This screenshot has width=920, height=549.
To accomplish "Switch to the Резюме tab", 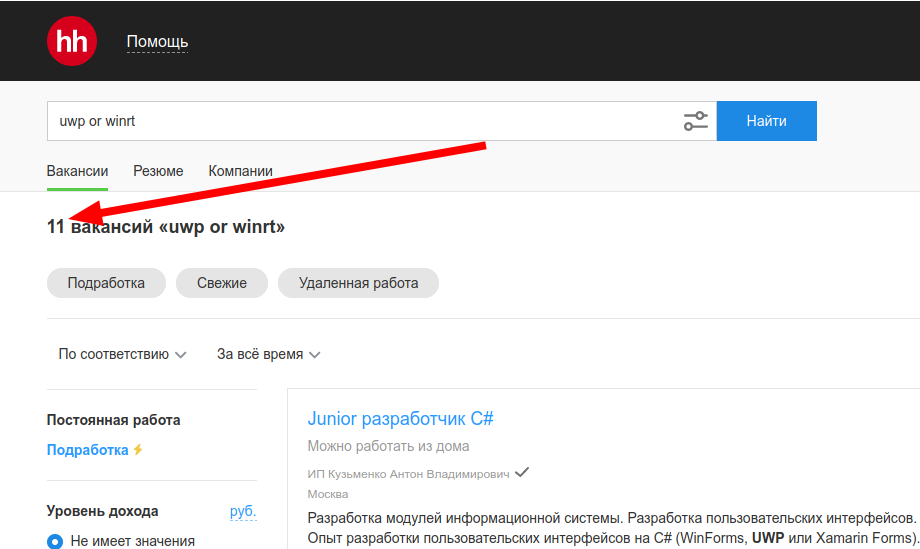I will pos(158,171).
